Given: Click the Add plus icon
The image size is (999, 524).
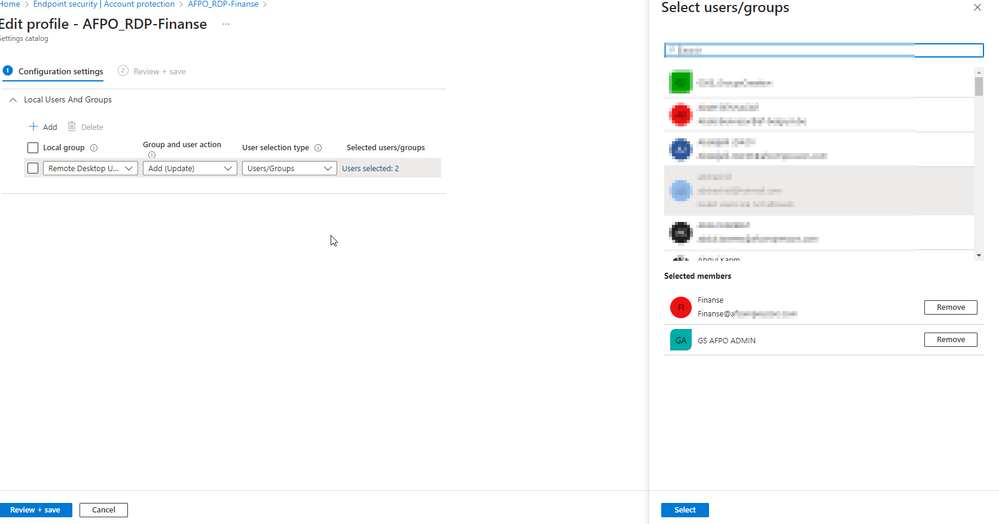Looking at the screenshot, I should pyautogui.click(x=33, y=126).
